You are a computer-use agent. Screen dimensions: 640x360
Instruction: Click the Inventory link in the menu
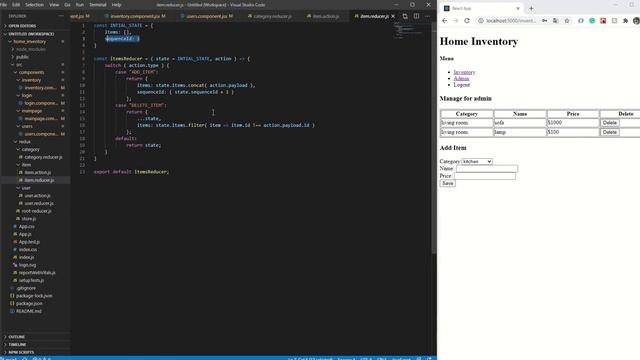point(464,72)
